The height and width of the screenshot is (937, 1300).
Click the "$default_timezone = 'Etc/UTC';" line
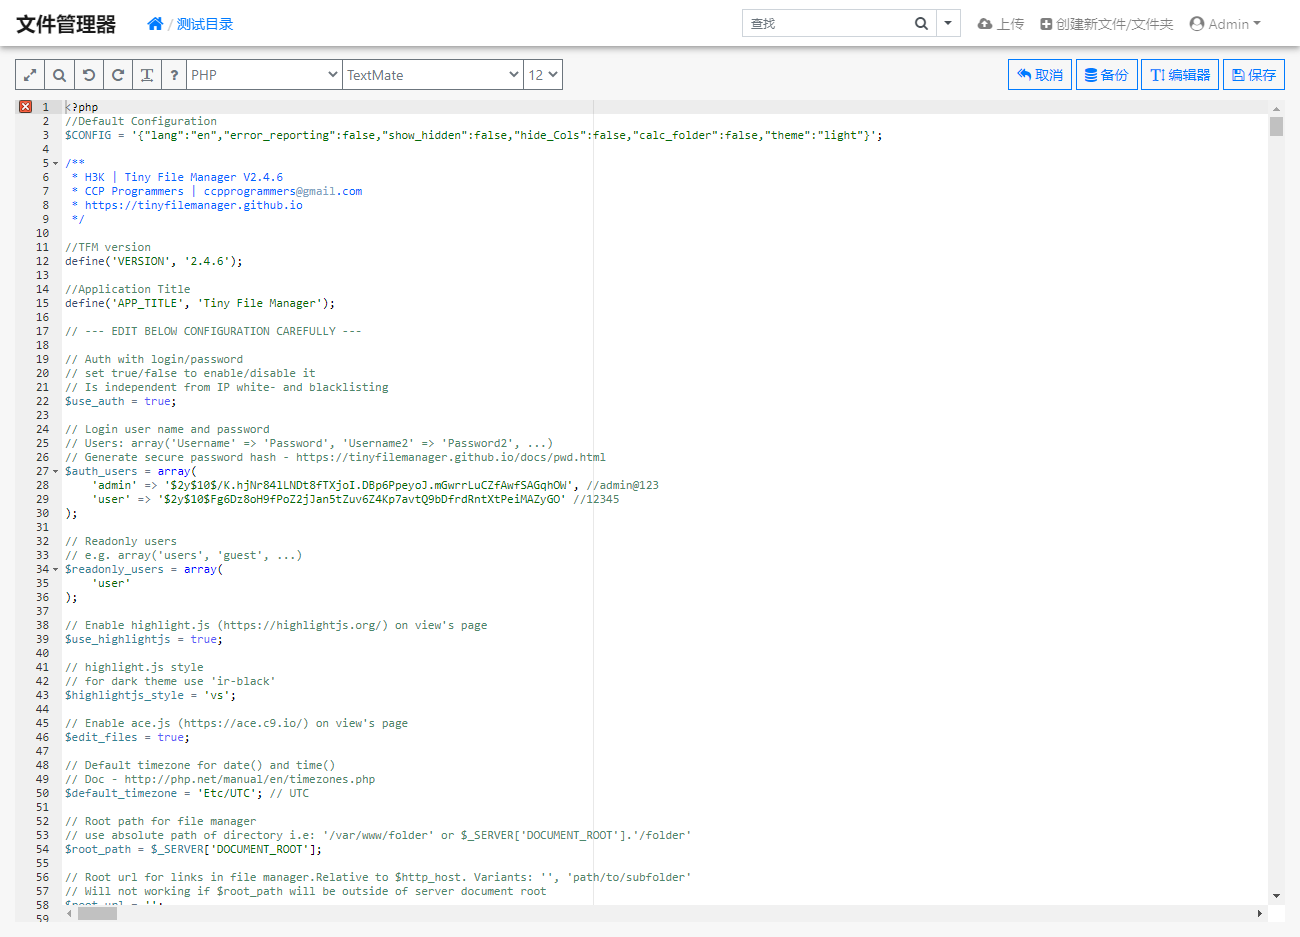(x=164, y=793)
